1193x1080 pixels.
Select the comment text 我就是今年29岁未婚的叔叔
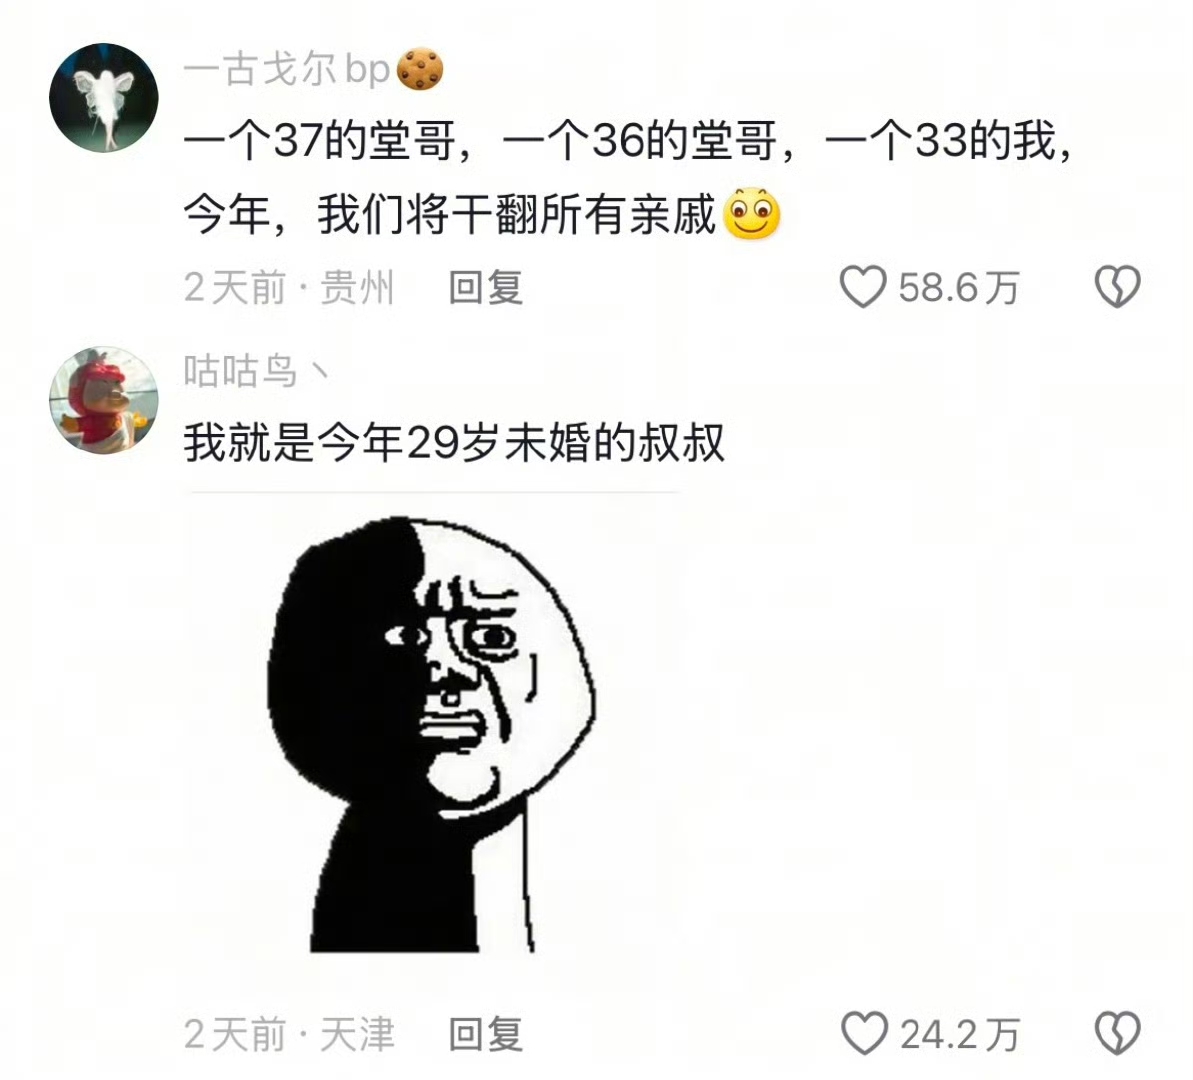[454, 442]
